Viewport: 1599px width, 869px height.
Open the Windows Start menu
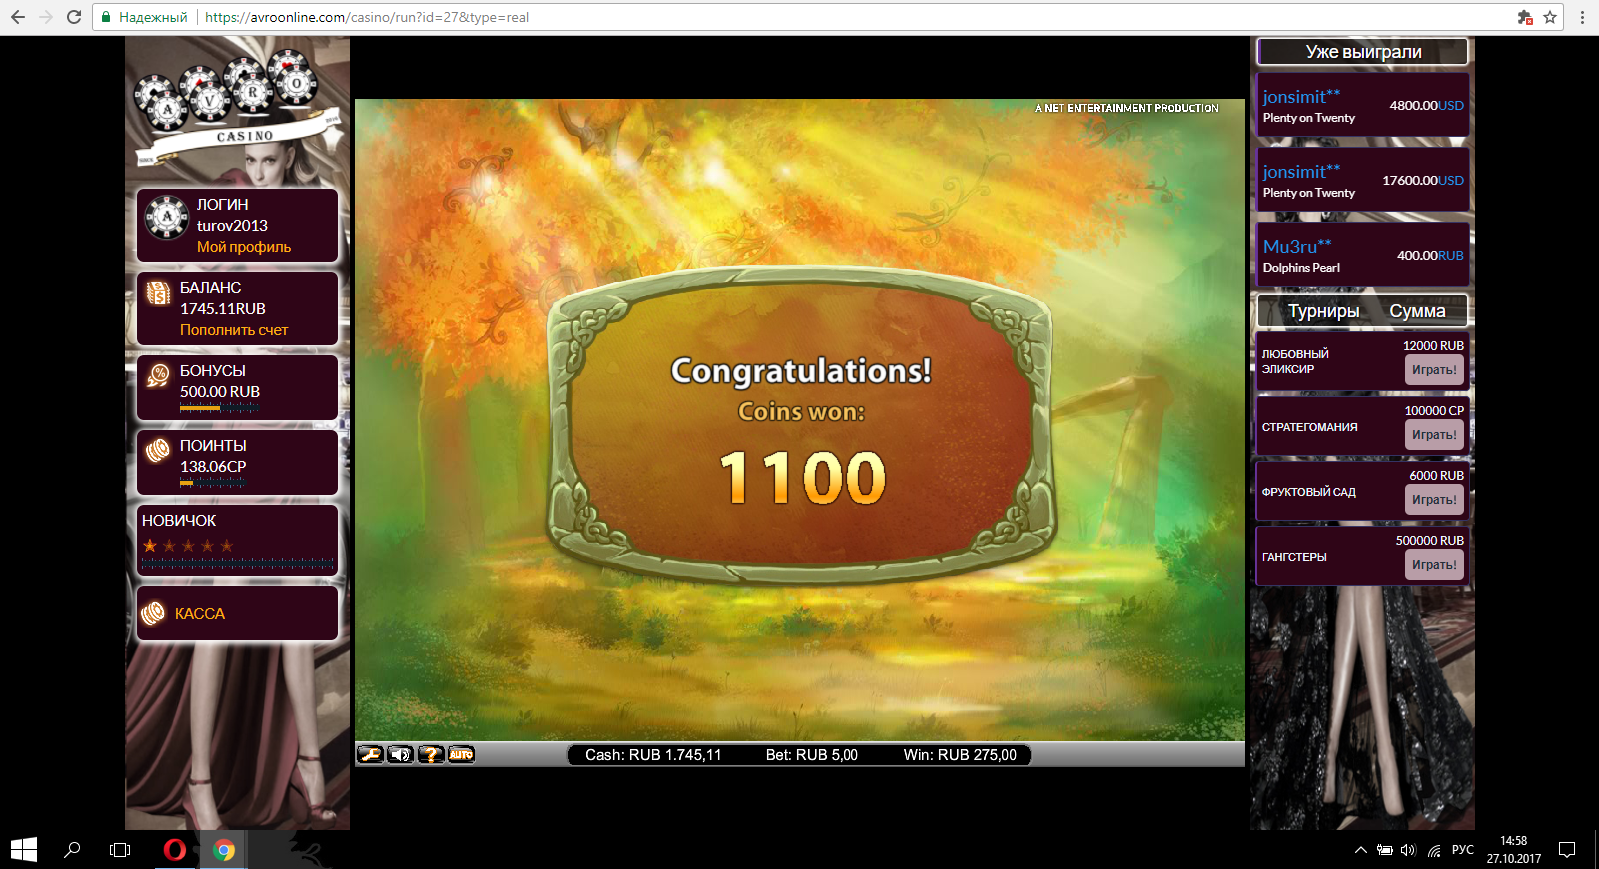click(24, 850)
